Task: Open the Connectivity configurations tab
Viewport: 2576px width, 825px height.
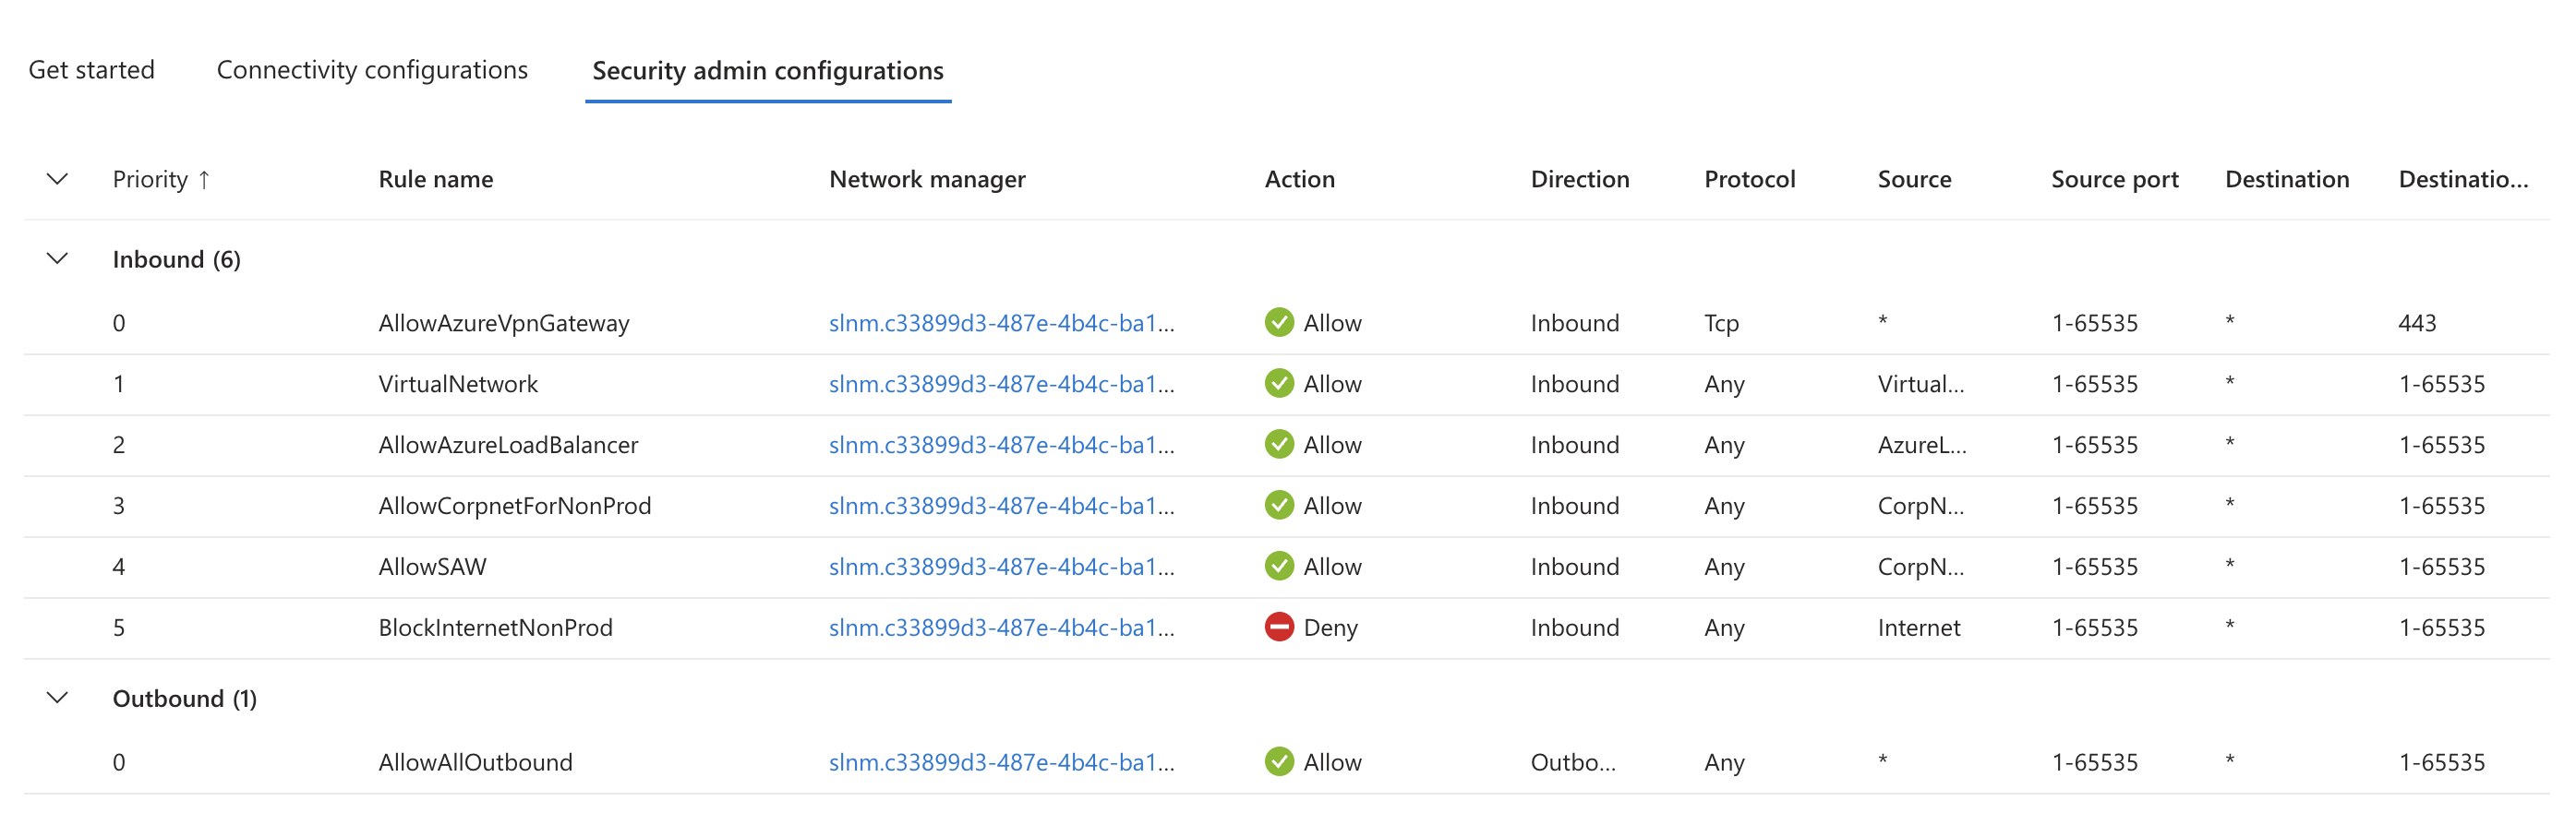Action: click(372, 70)
